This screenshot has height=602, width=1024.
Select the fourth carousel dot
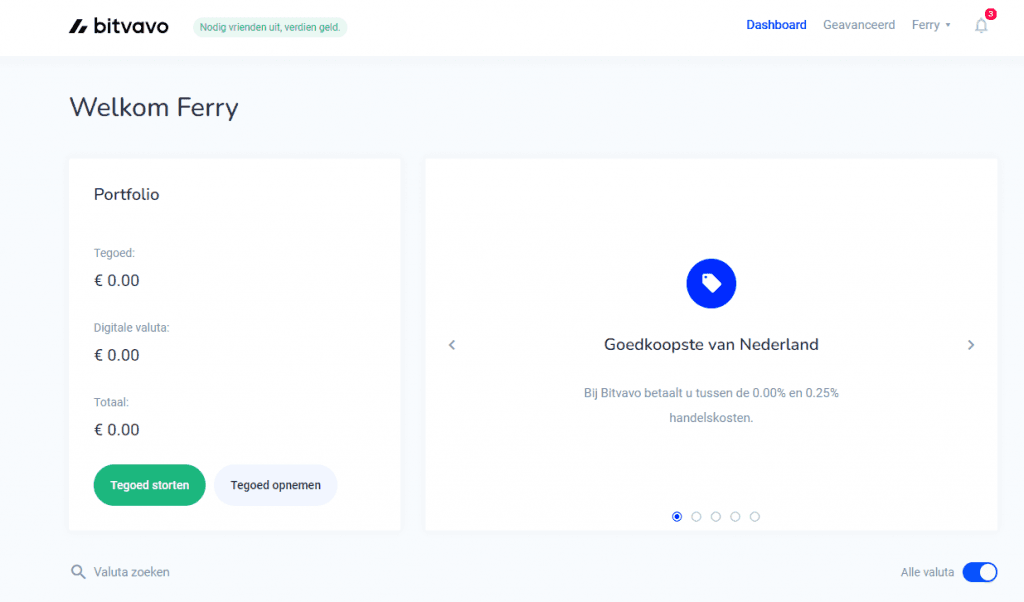735,517
